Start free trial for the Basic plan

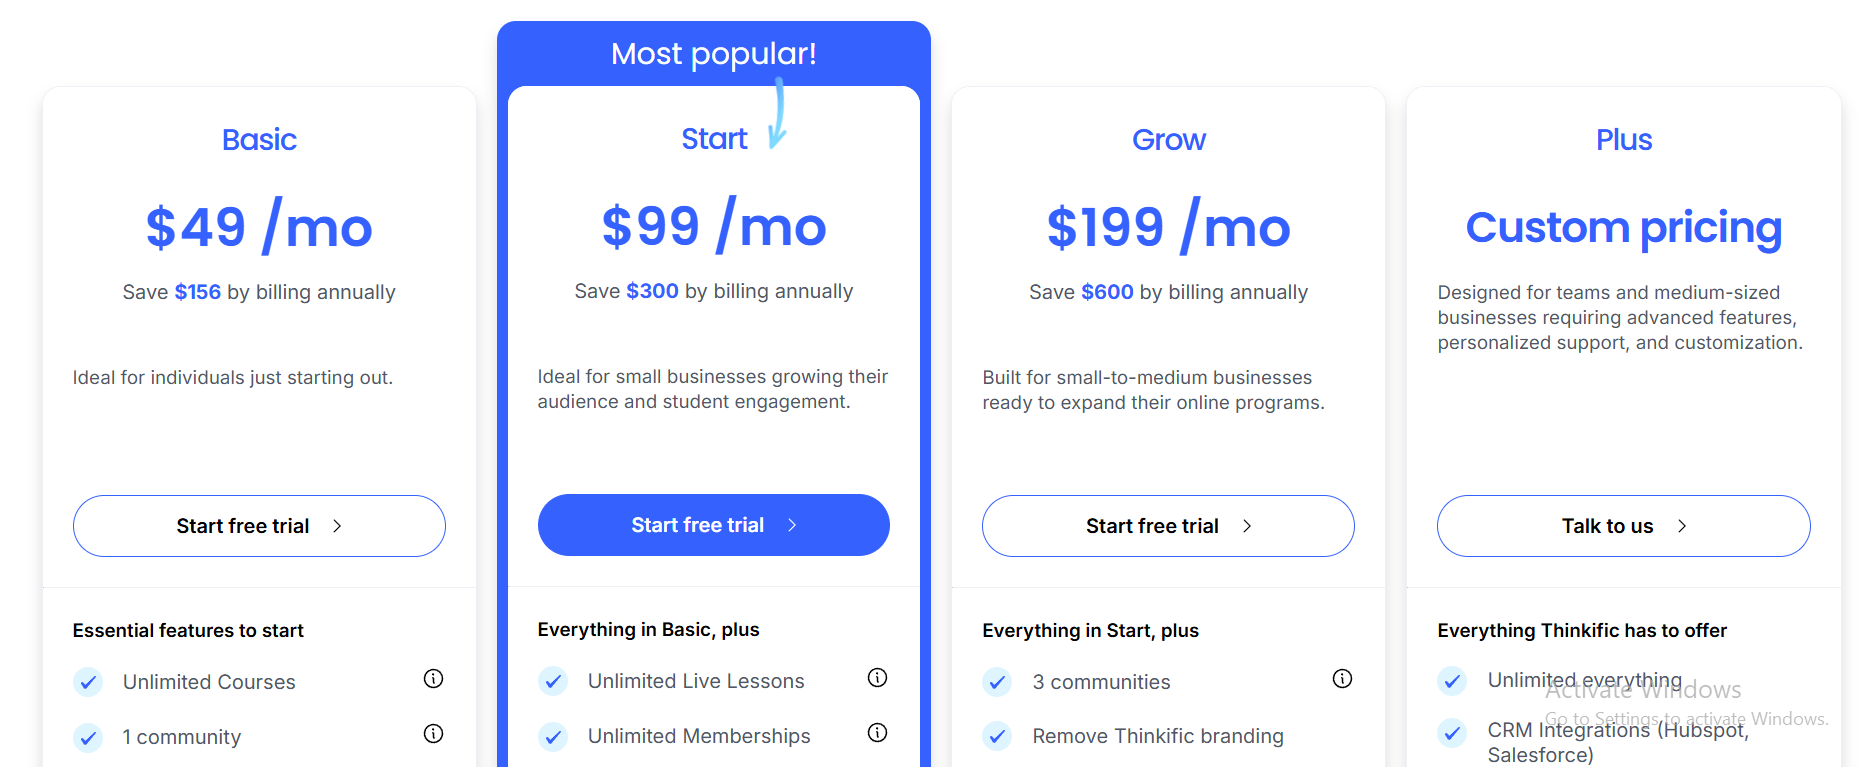pyautogui.click(x=259, y=526)
